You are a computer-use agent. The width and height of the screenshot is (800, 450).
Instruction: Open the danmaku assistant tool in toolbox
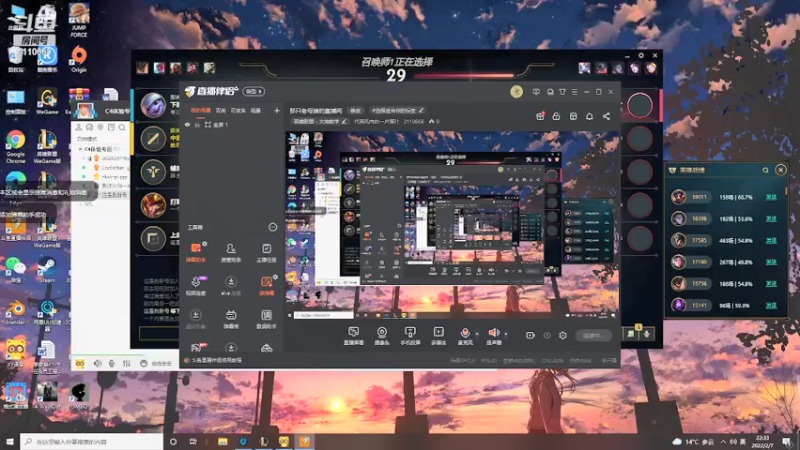(195, 252)
